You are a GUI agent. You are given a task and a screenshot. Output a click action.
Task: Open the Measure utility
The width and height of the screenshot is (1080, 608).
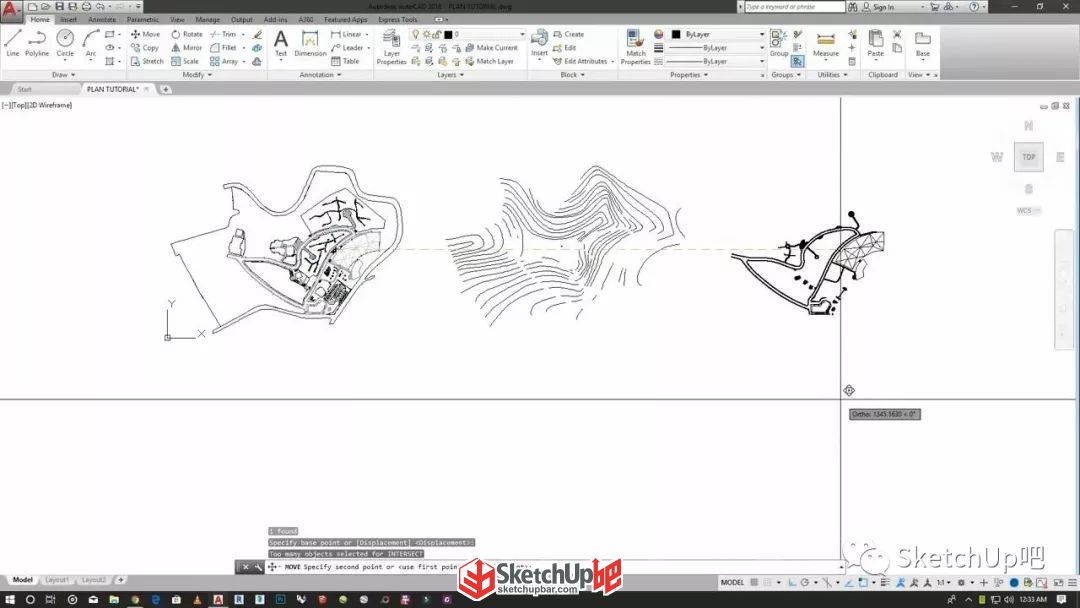pyautogui.click(x=825, y=43)
